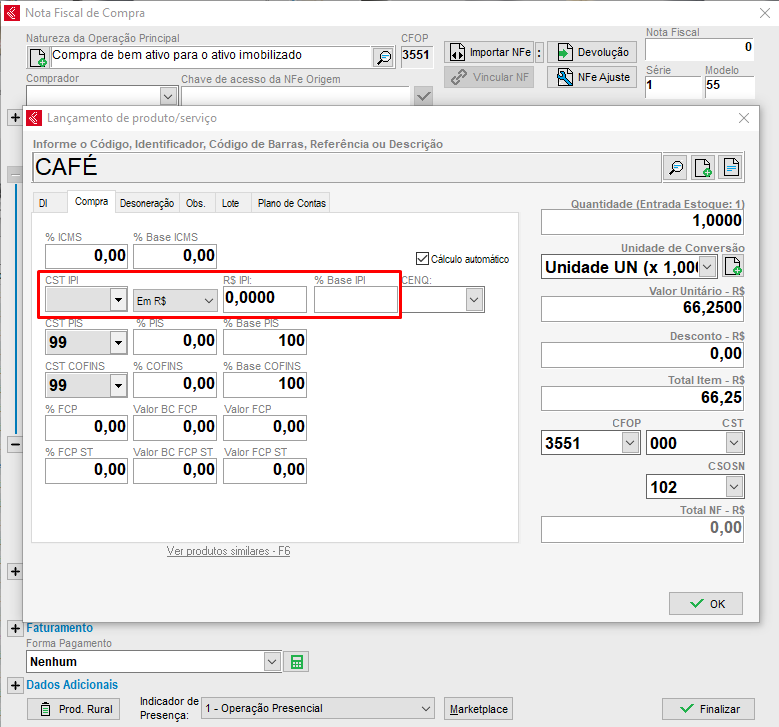The width and height of the screenshot is (779, 727).
Task: Click the NFe Ajuste button
Action: [x=592, y=77]
